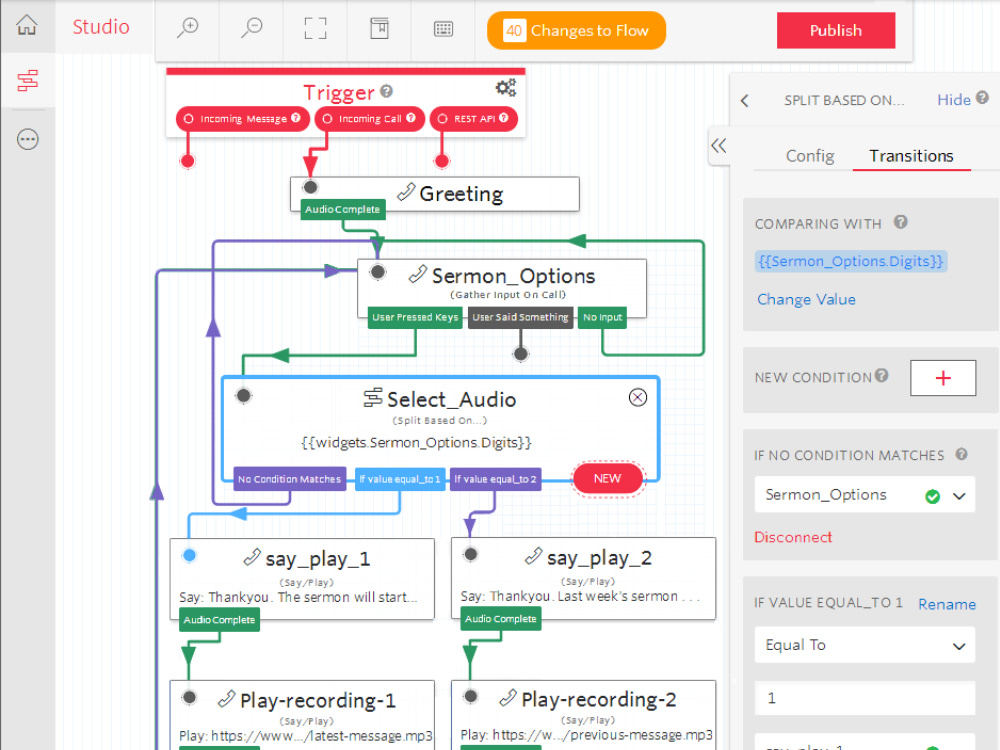The width and height of the screenshot is (1000, 750).
Task: Click Select_Audio input connector dot
Action: click(x=244, y=395)
